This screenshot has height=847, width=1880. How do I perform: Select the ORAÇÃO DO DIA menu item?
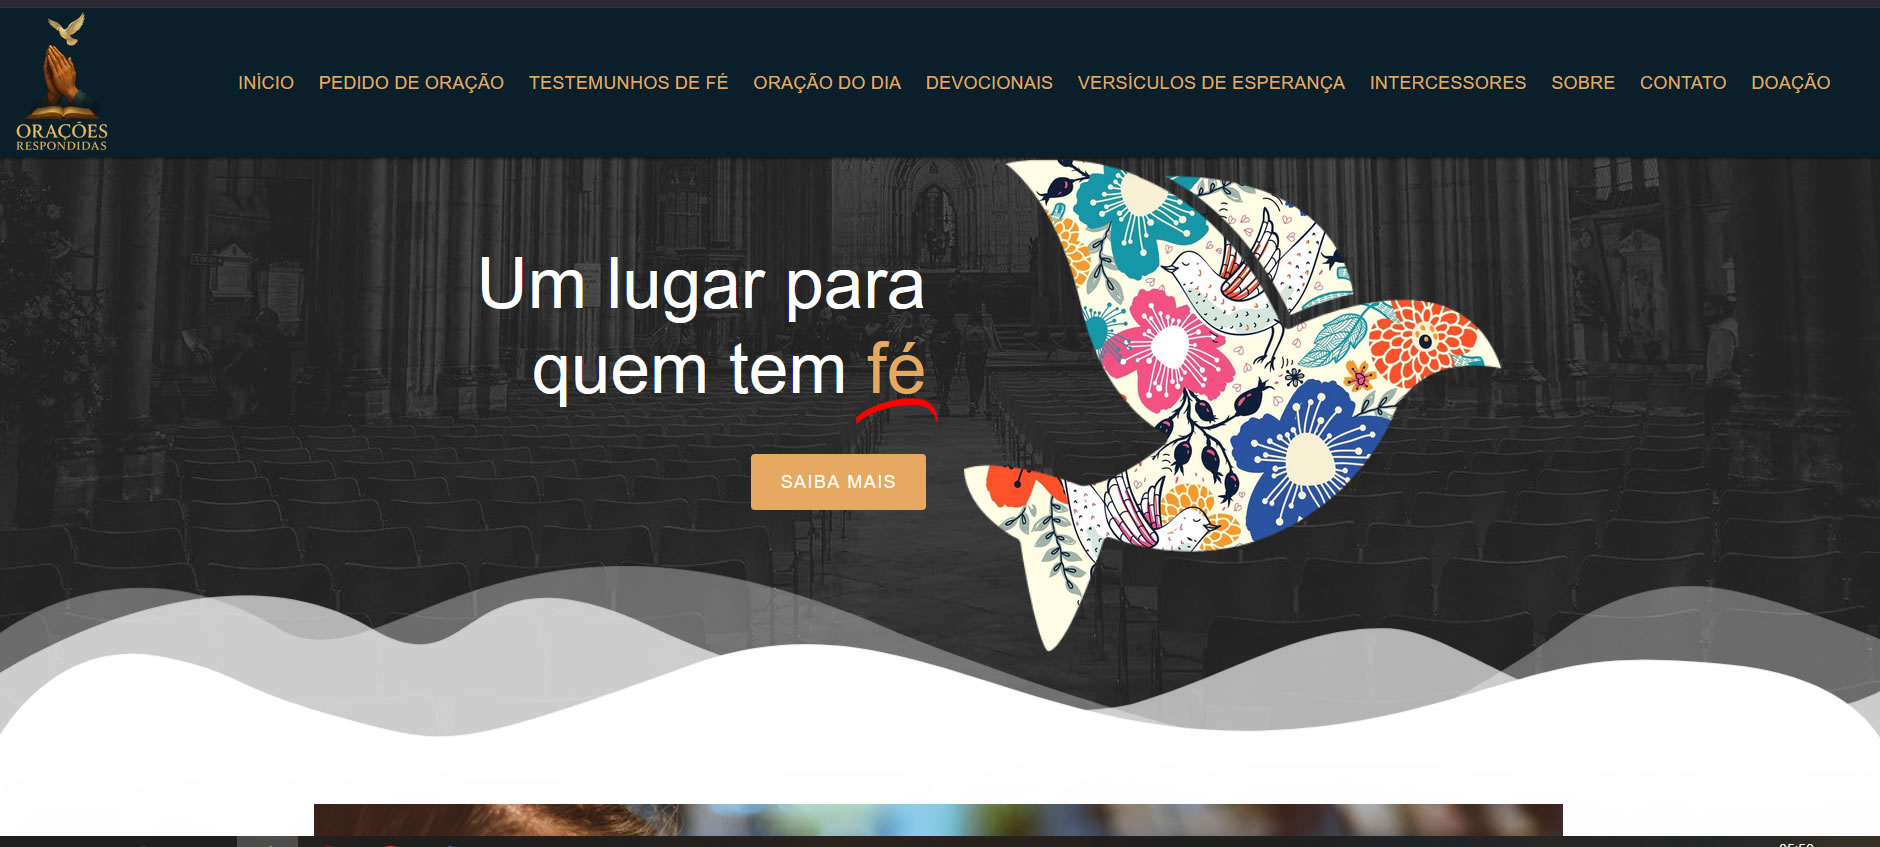[827, 83]
